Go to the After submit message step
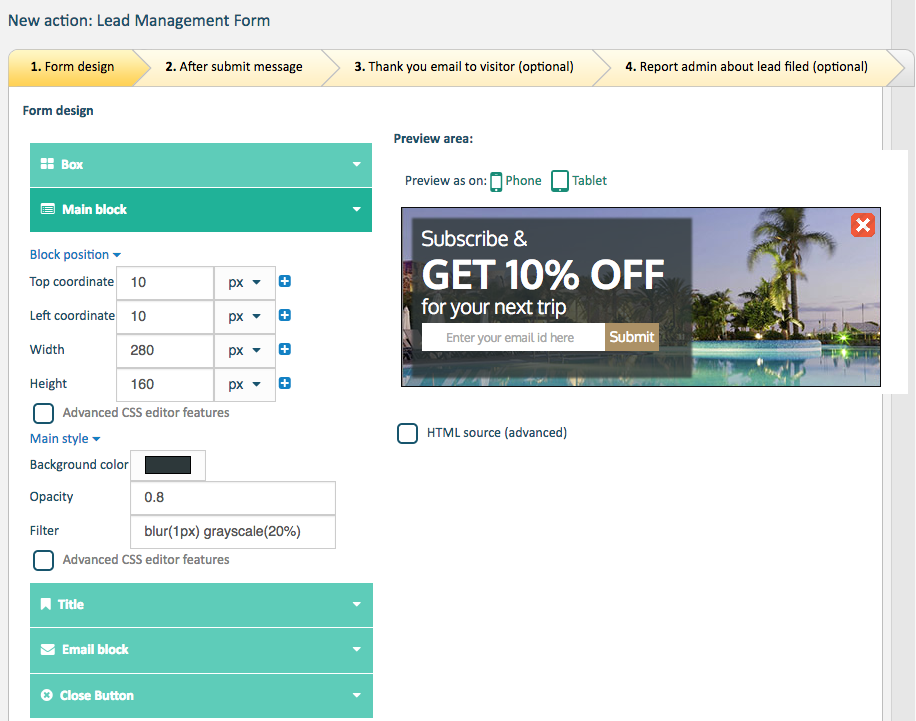 [x=233, y=67]
